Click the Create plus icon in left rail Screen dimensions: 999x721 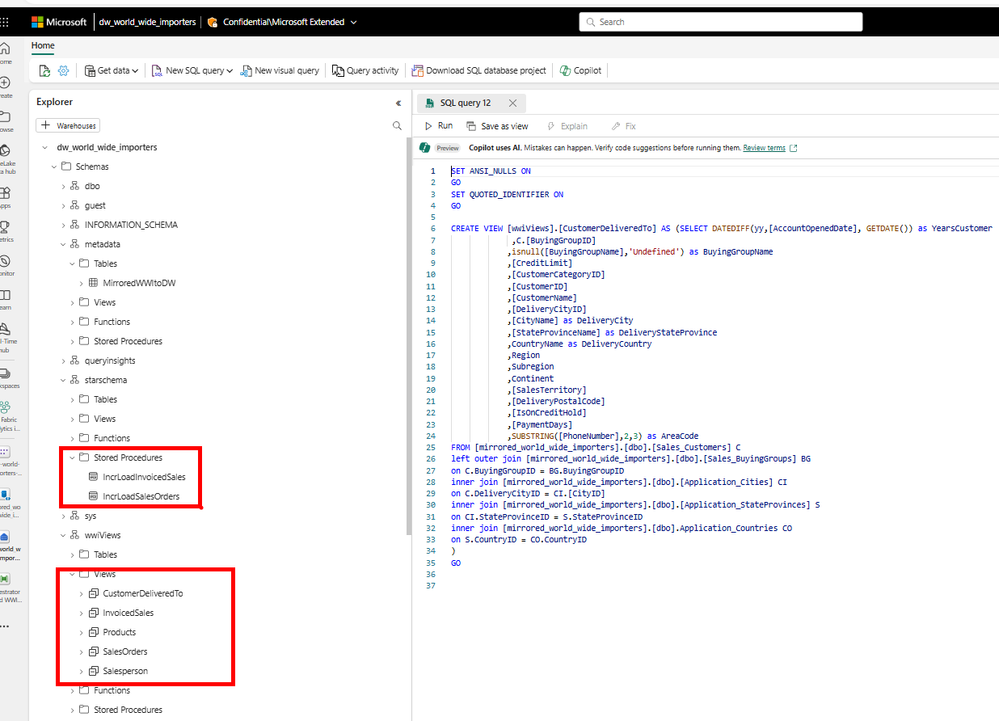pyautogui.click(x=5, y=83)
